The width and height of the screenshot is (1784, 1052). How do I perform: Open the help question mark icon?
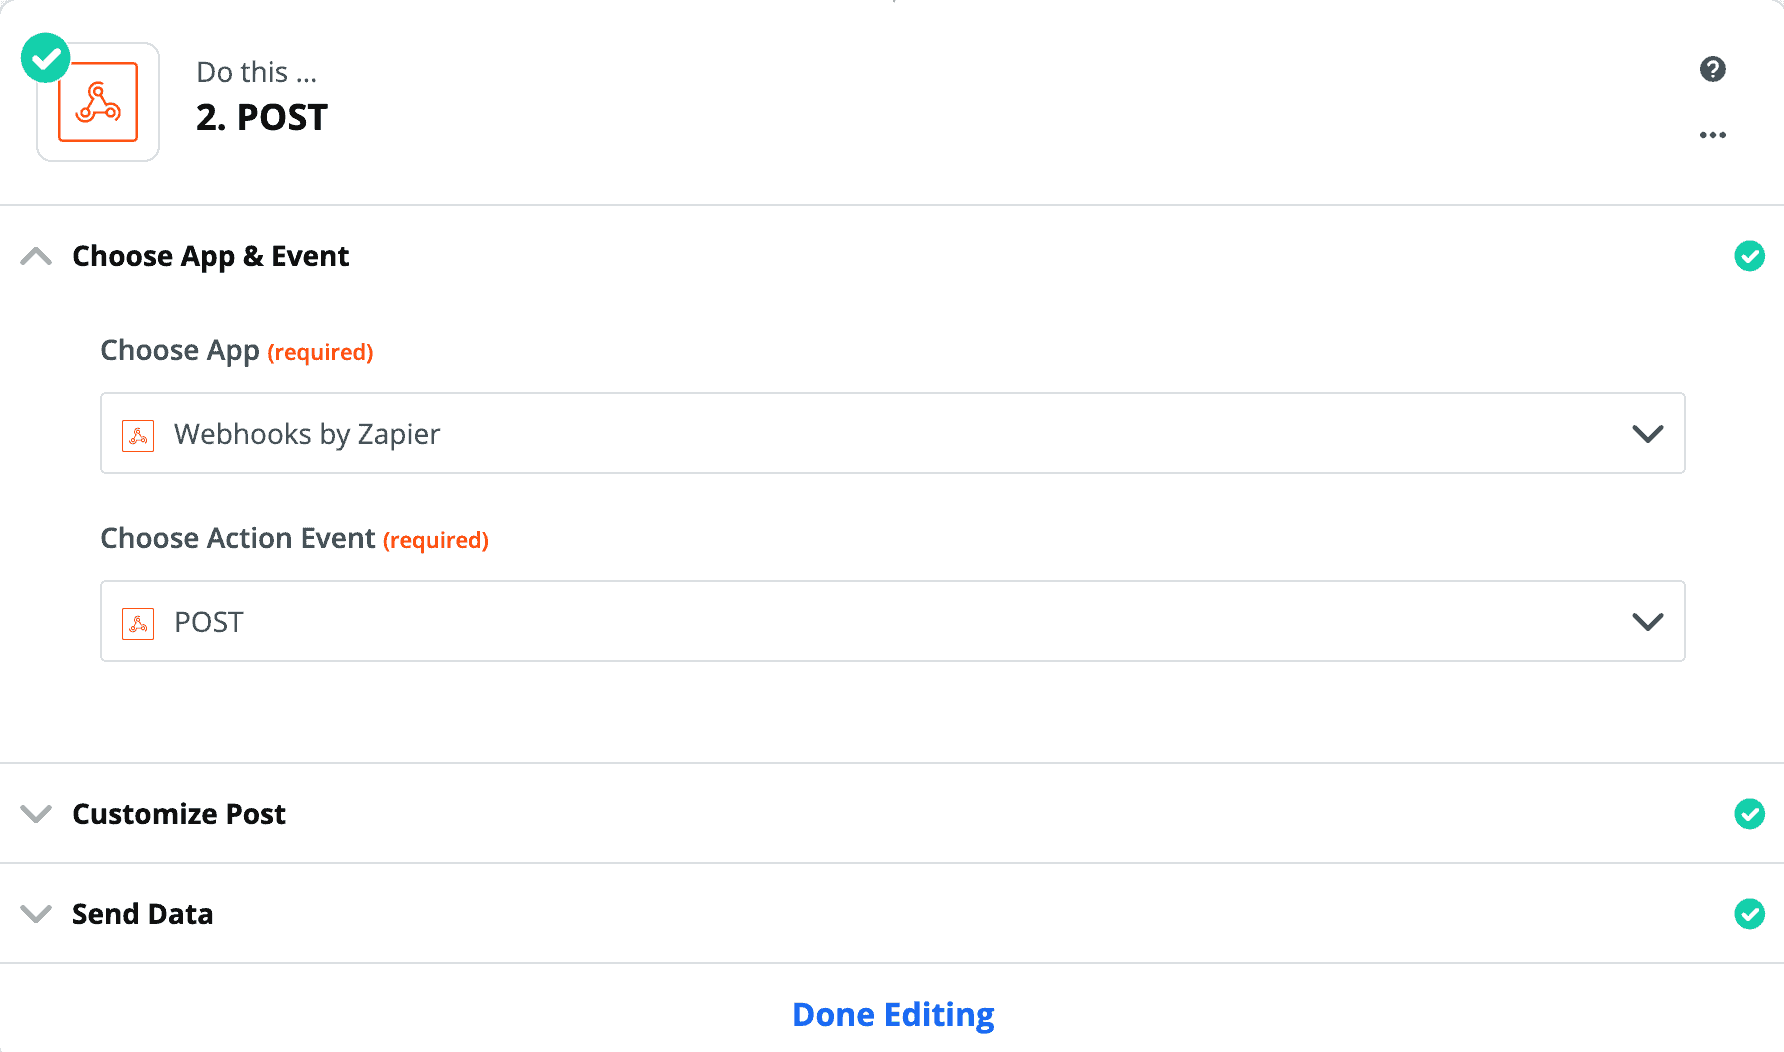(1713, 69)
